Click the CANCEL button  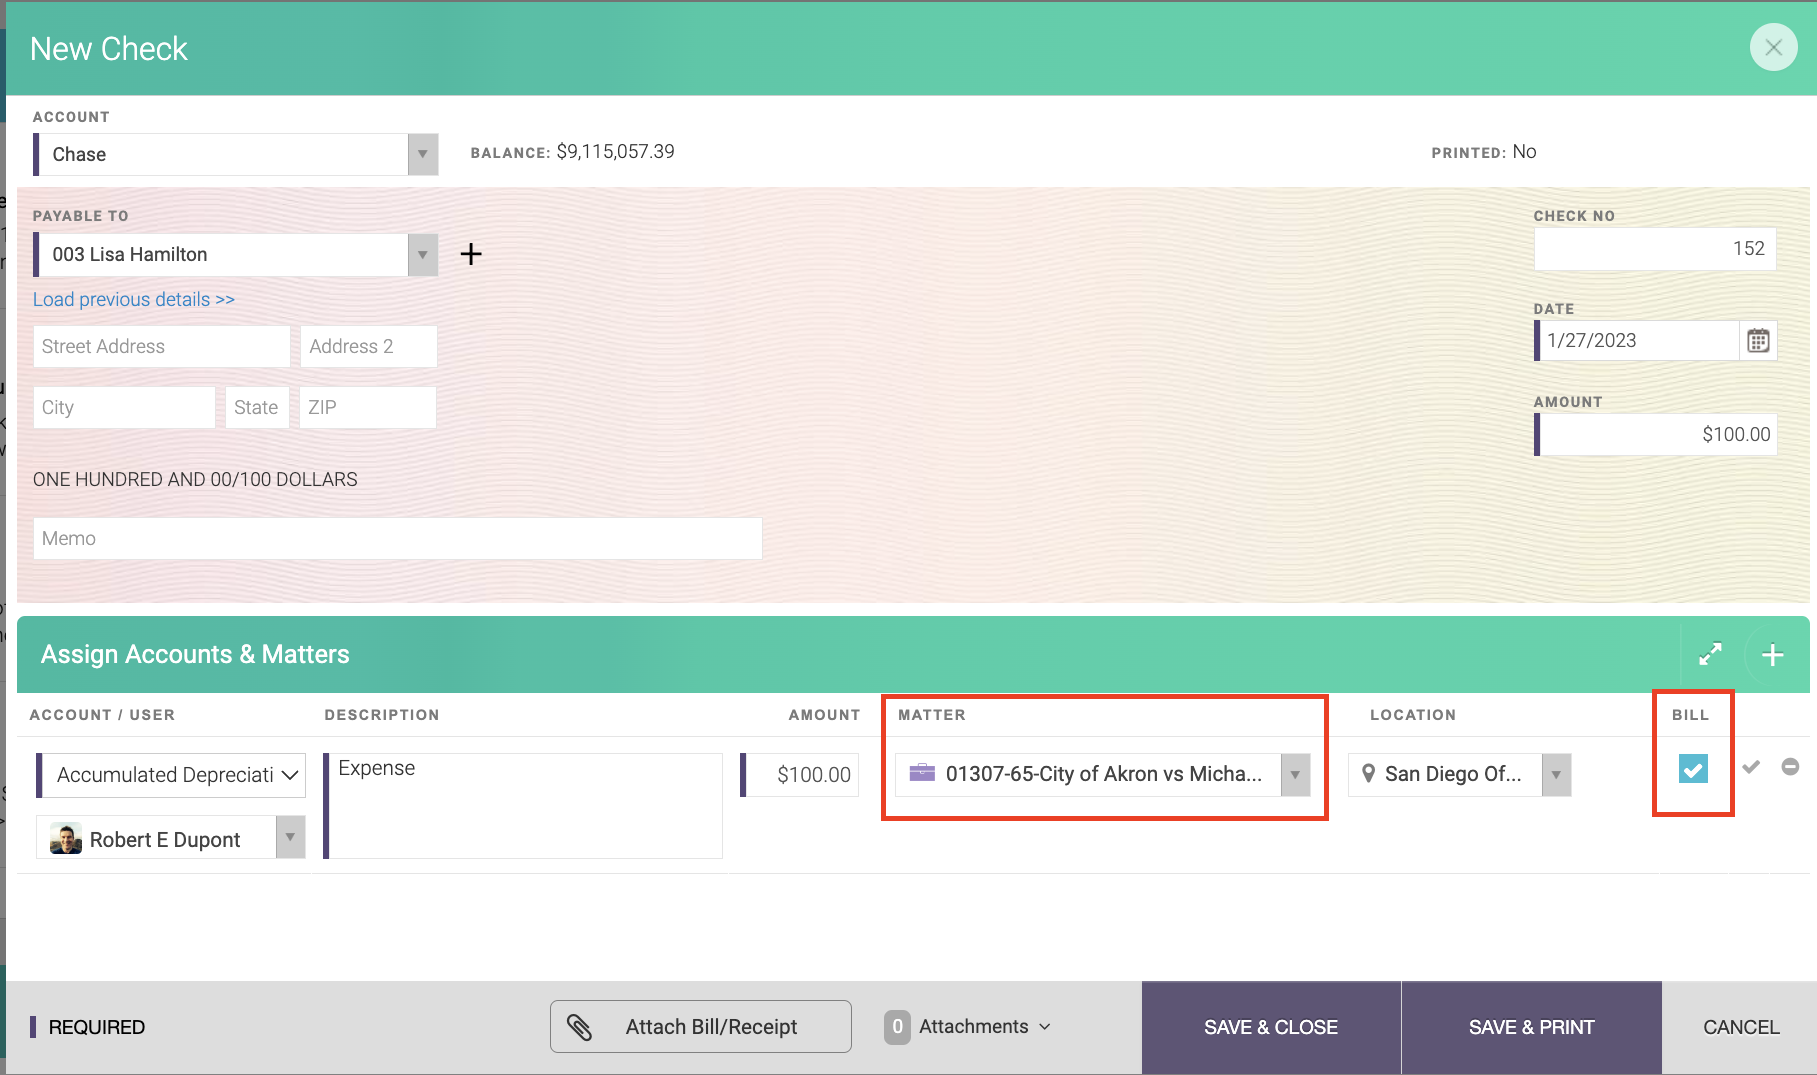[1741, 1027]
